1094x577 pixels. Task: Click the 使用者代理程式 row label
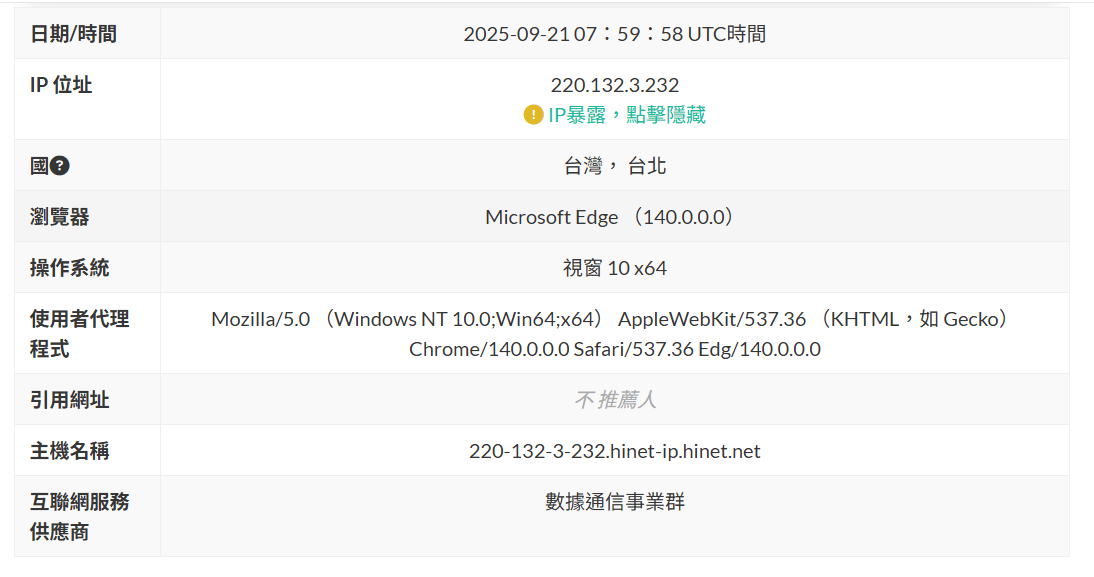79,334
